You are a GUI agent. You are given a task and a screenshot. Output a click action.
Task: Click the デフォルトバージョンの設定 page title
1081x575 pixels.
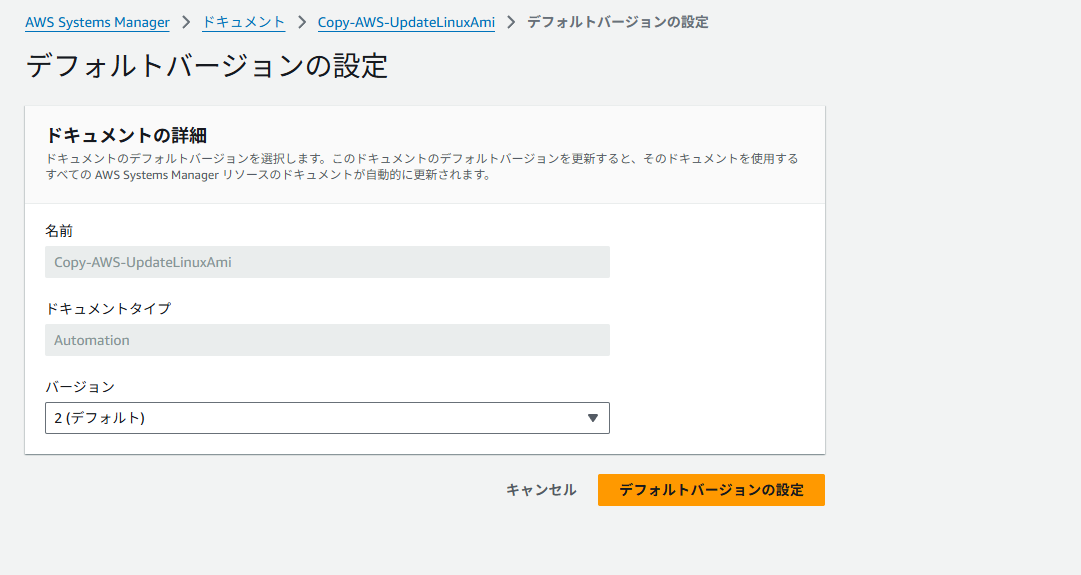(x=207, y=66)
